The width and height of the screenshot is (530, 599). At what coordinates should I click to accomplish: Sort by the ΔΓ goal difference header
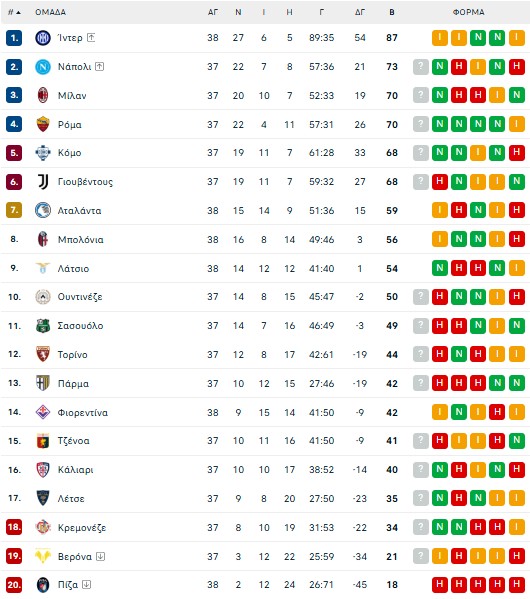[x=360, y=12]
